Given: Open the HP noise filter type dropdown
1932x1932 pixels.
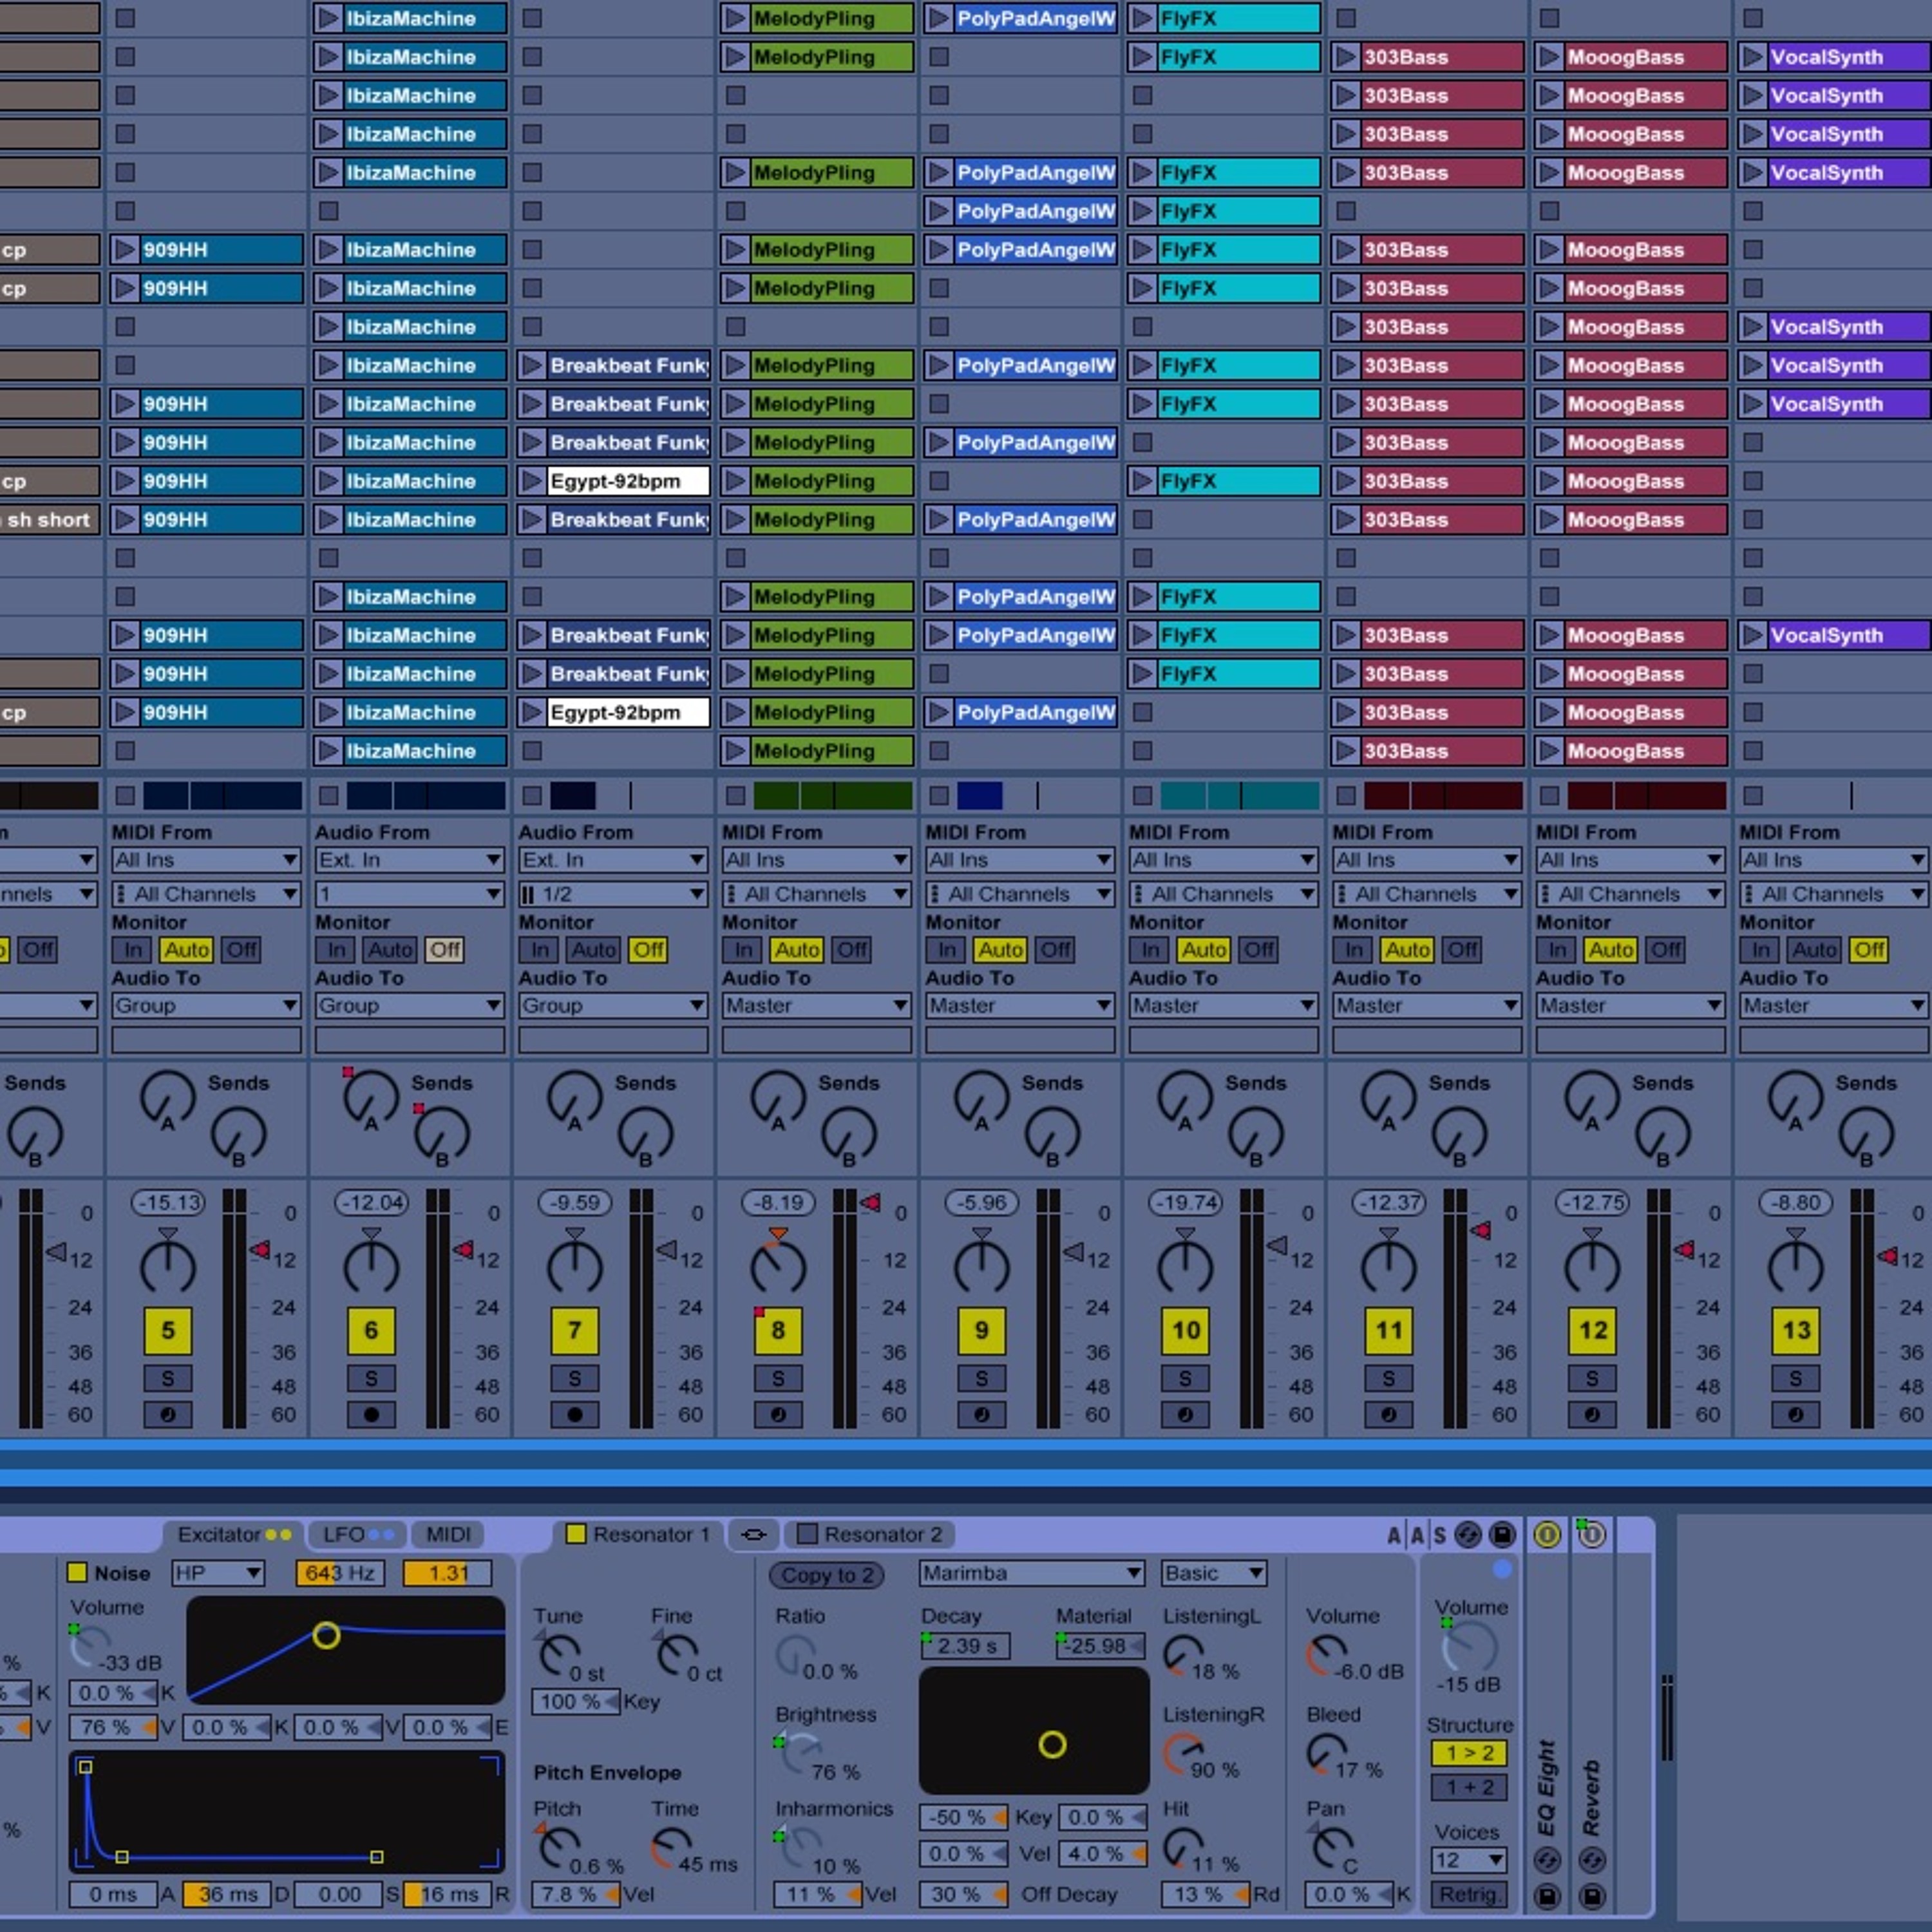Looking at the screenshot, I should tap(217, 1573).
